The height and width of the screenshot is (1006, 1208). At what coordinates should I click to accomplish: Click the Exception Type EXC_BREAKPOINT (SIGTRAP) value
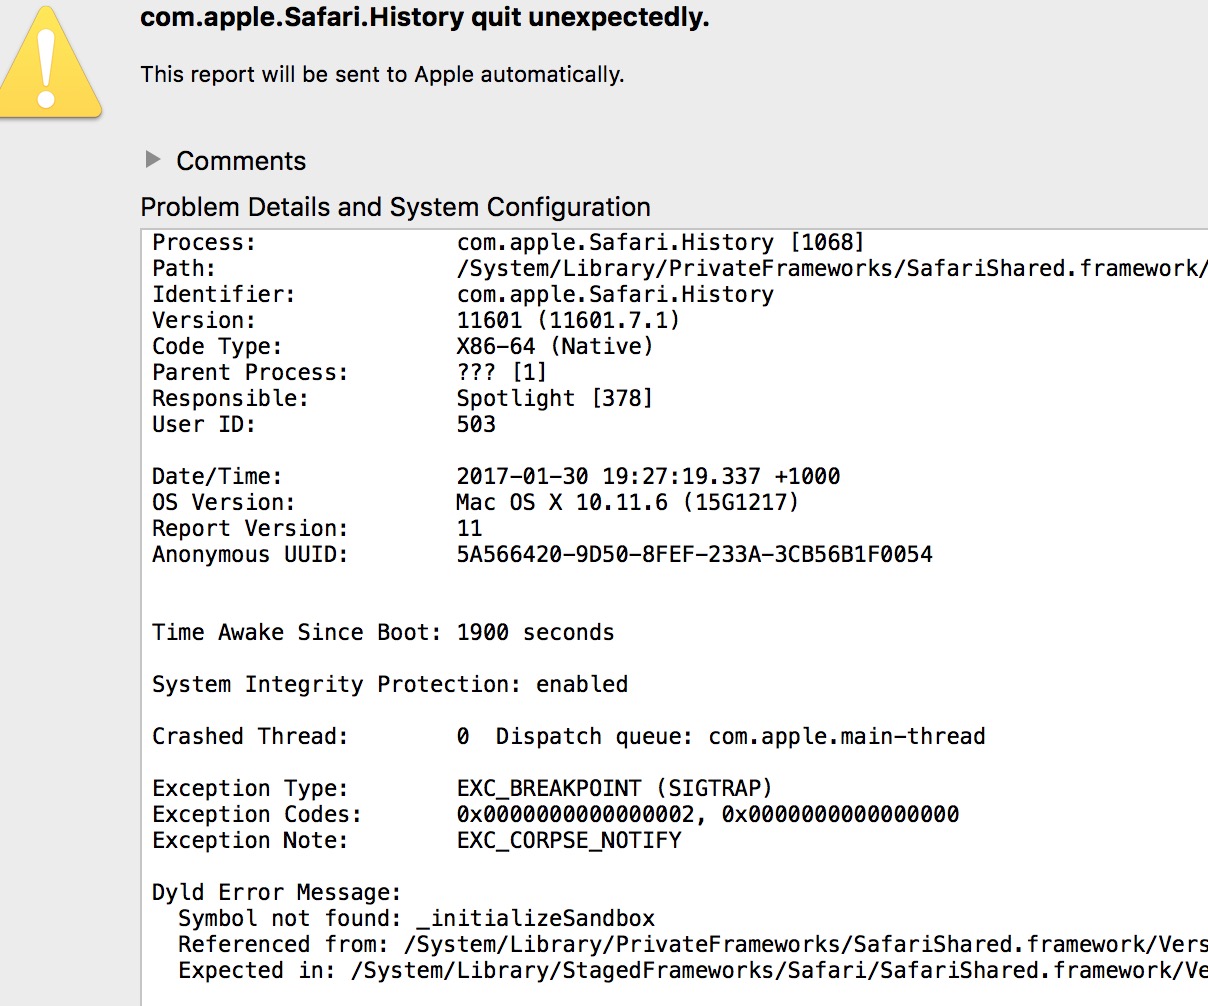coord(614,789)
